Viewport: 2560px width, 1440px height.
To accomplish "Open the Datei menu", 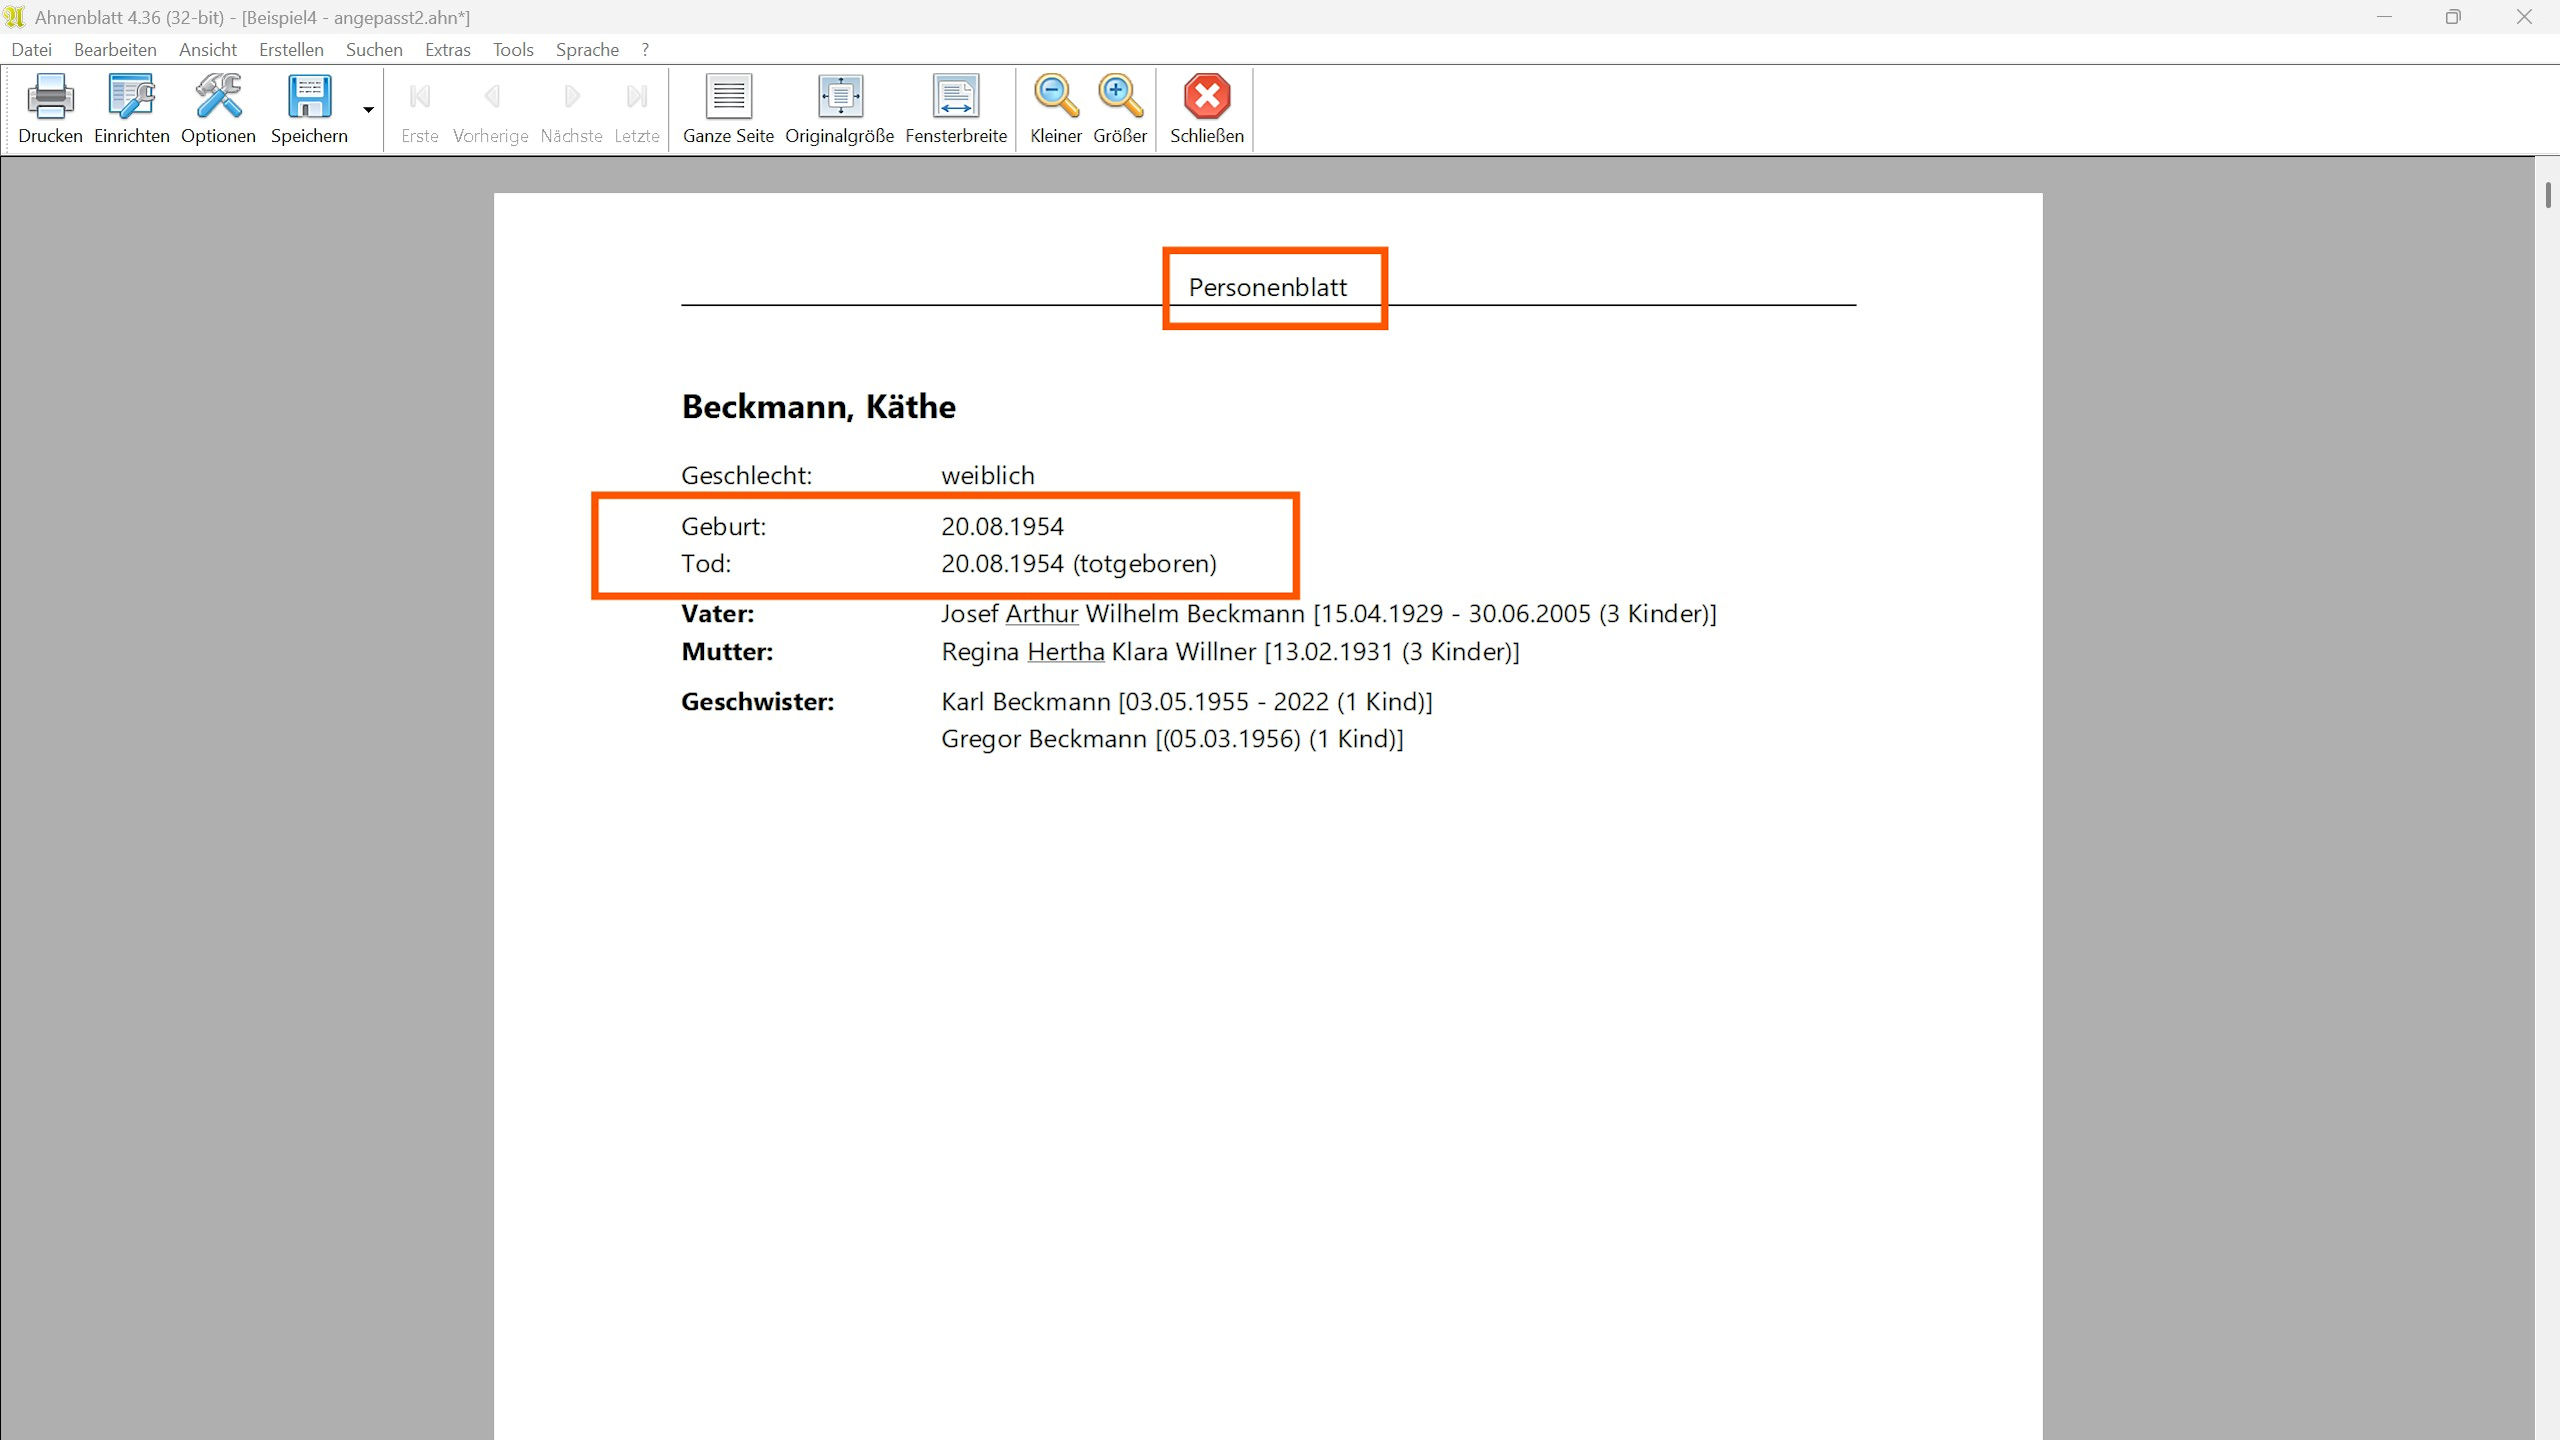I will tap(31, 50).
